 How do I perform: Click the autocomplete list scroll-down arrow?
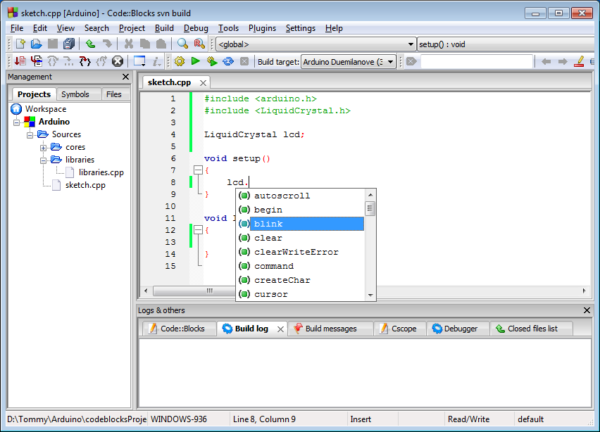pyautogui.click(x=370, y=295)
